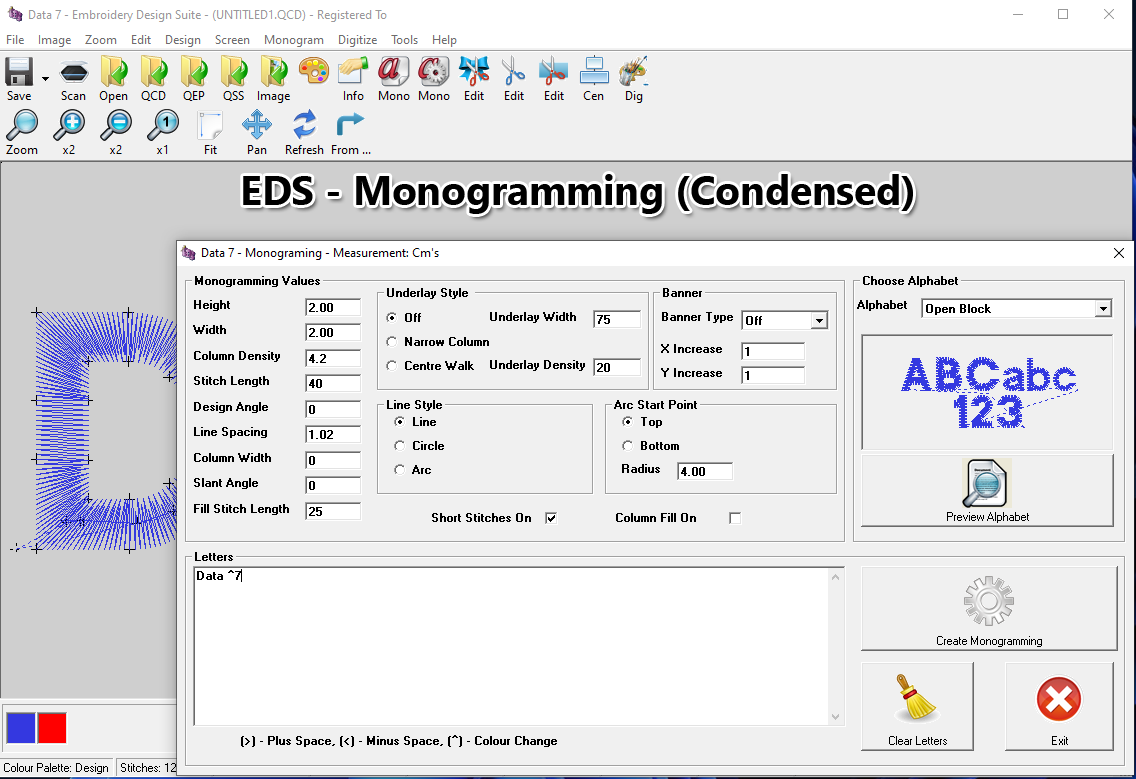Viewport: 1136px width, 779px height.
Task: Click the x2 zoom-out minus magnifier
Action: (116, 126)
